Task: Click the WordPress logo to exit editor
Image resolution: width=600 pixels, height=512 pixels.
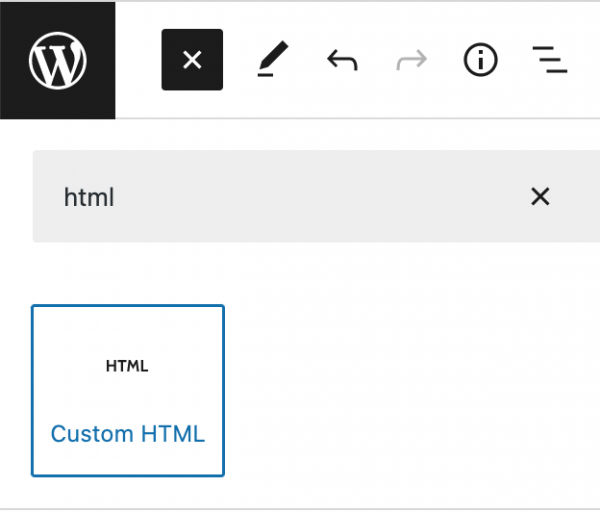Action: pyautogui.click(x=58, y=60)
